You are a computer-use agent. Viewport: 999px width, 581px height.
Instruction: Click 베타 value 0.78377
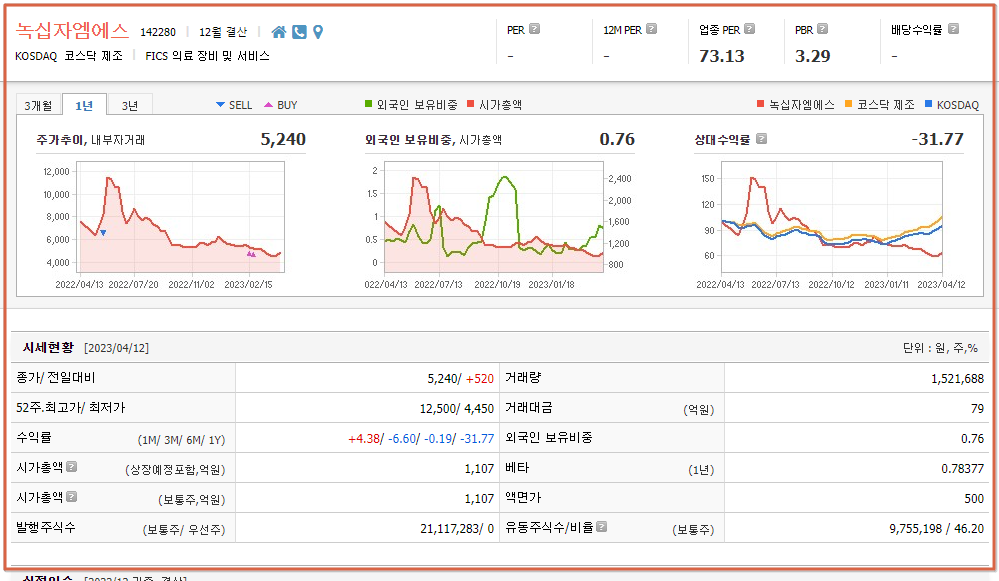963,468
